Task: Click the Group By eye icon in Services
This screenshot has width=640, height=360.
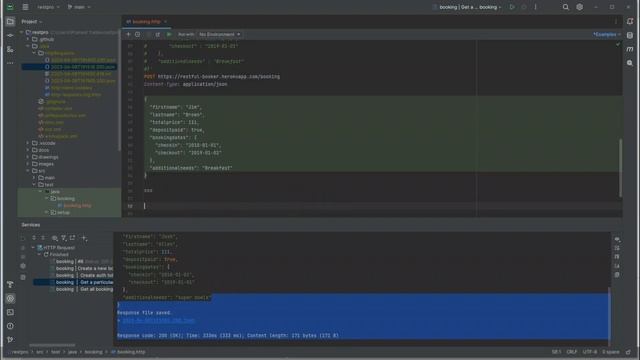Action: tap(54, 238)
